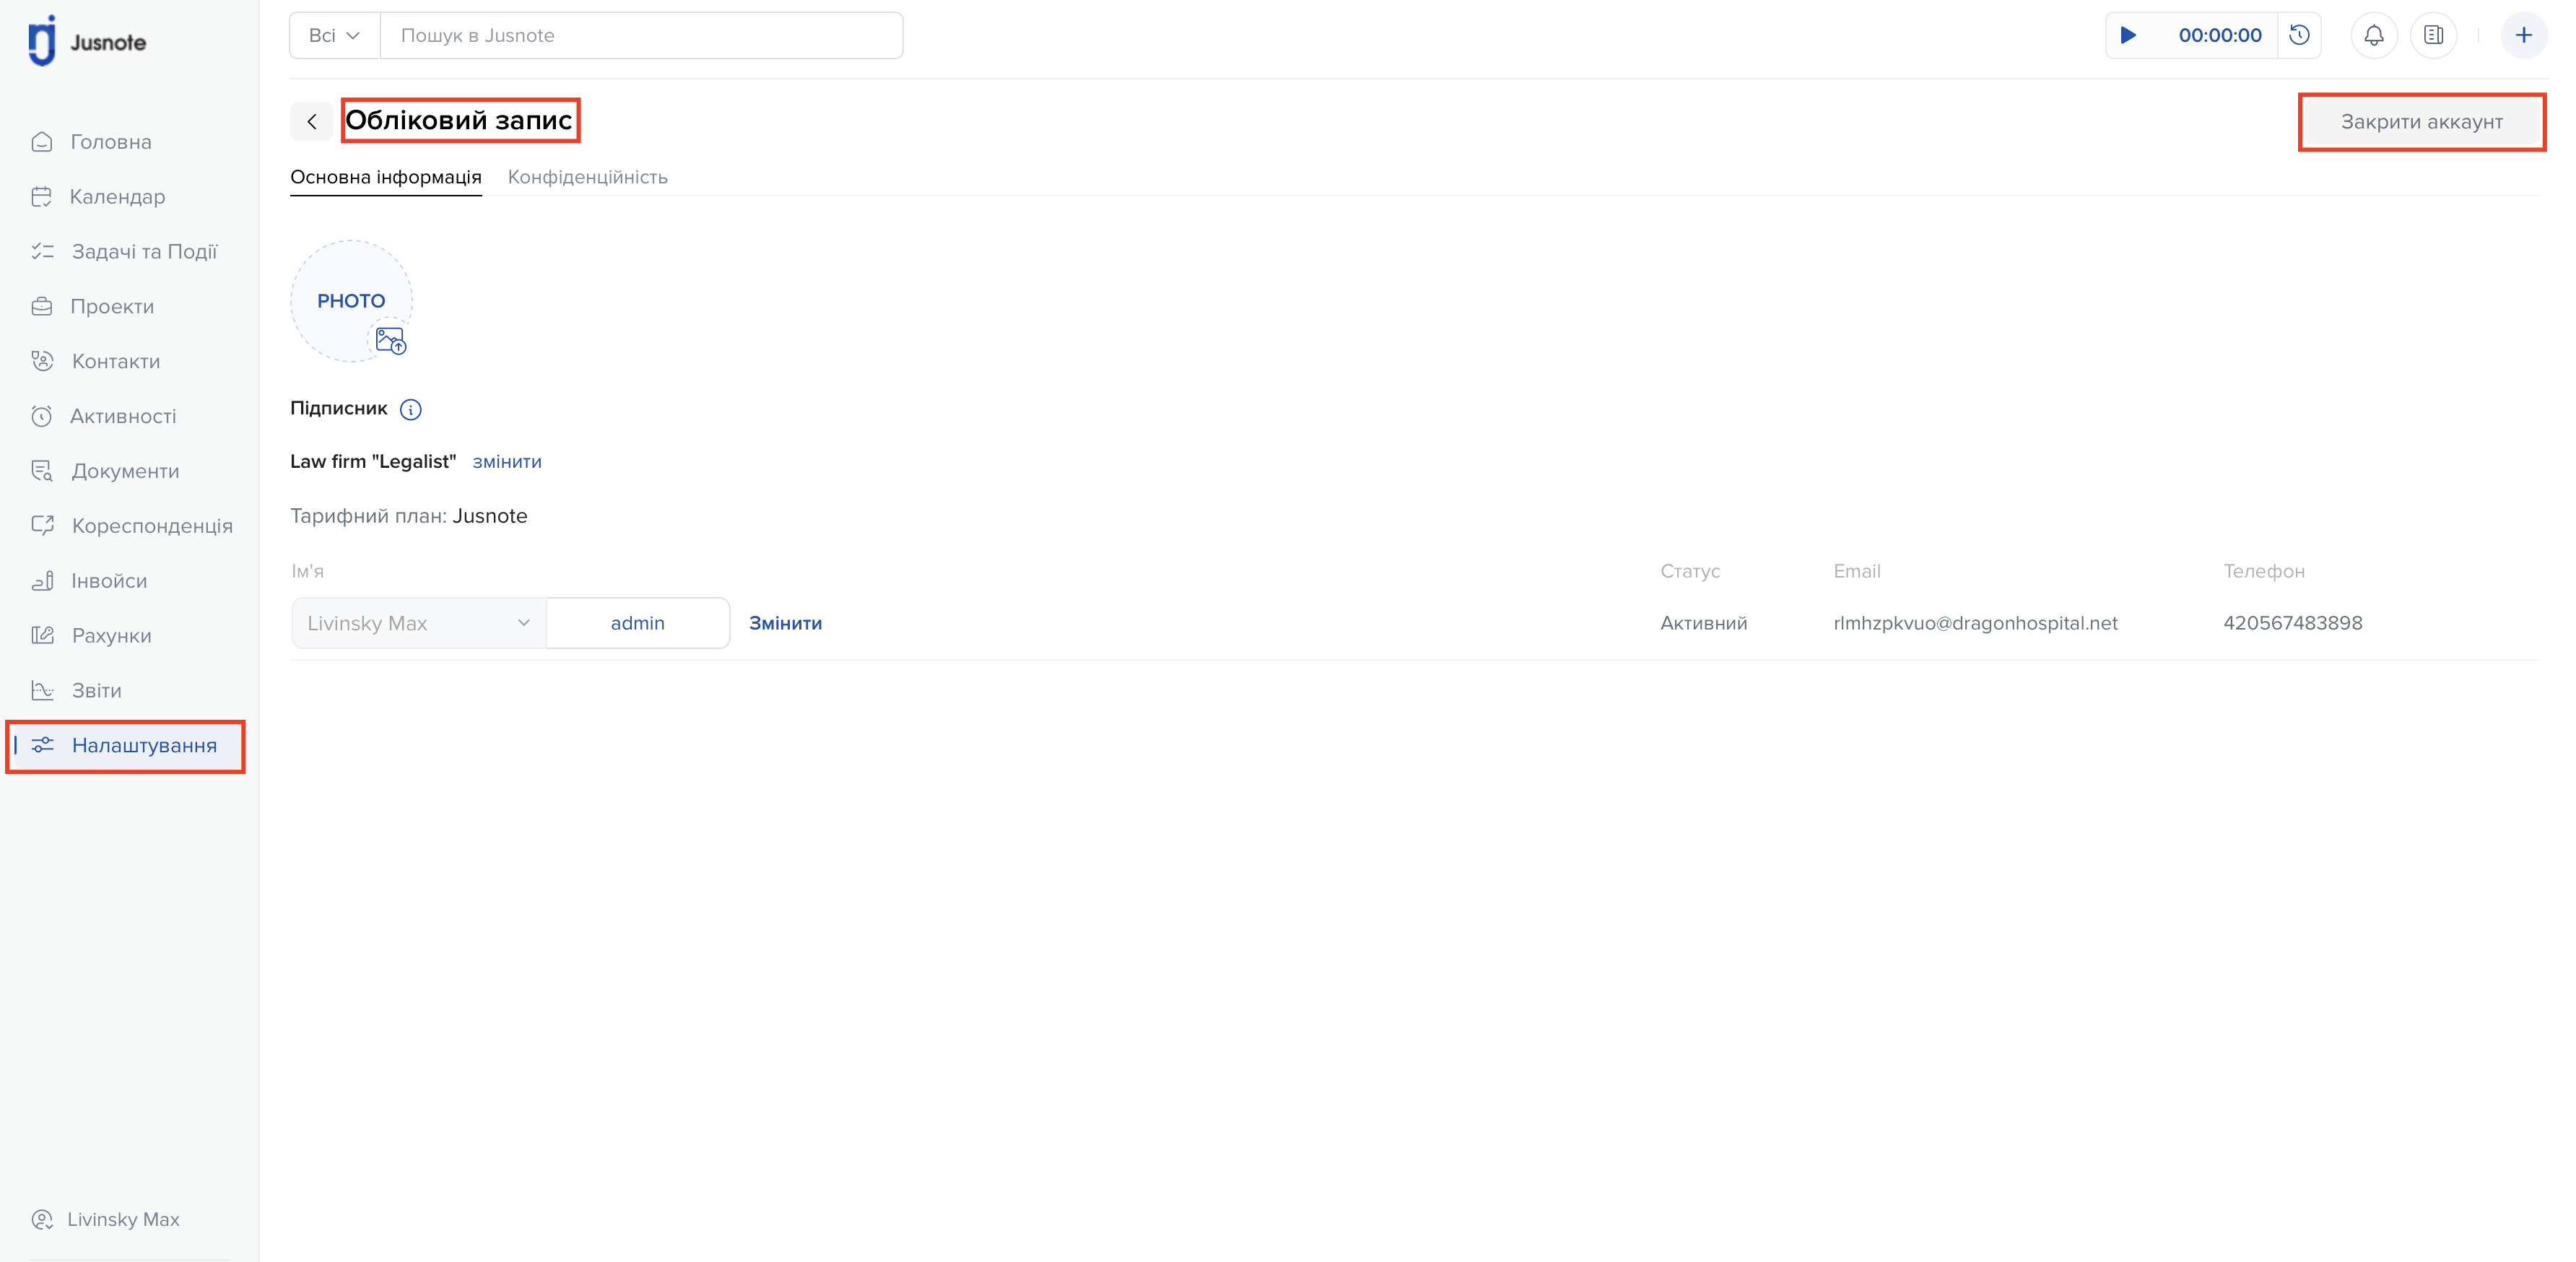Click the admin role field

click(x=638, y=623)
